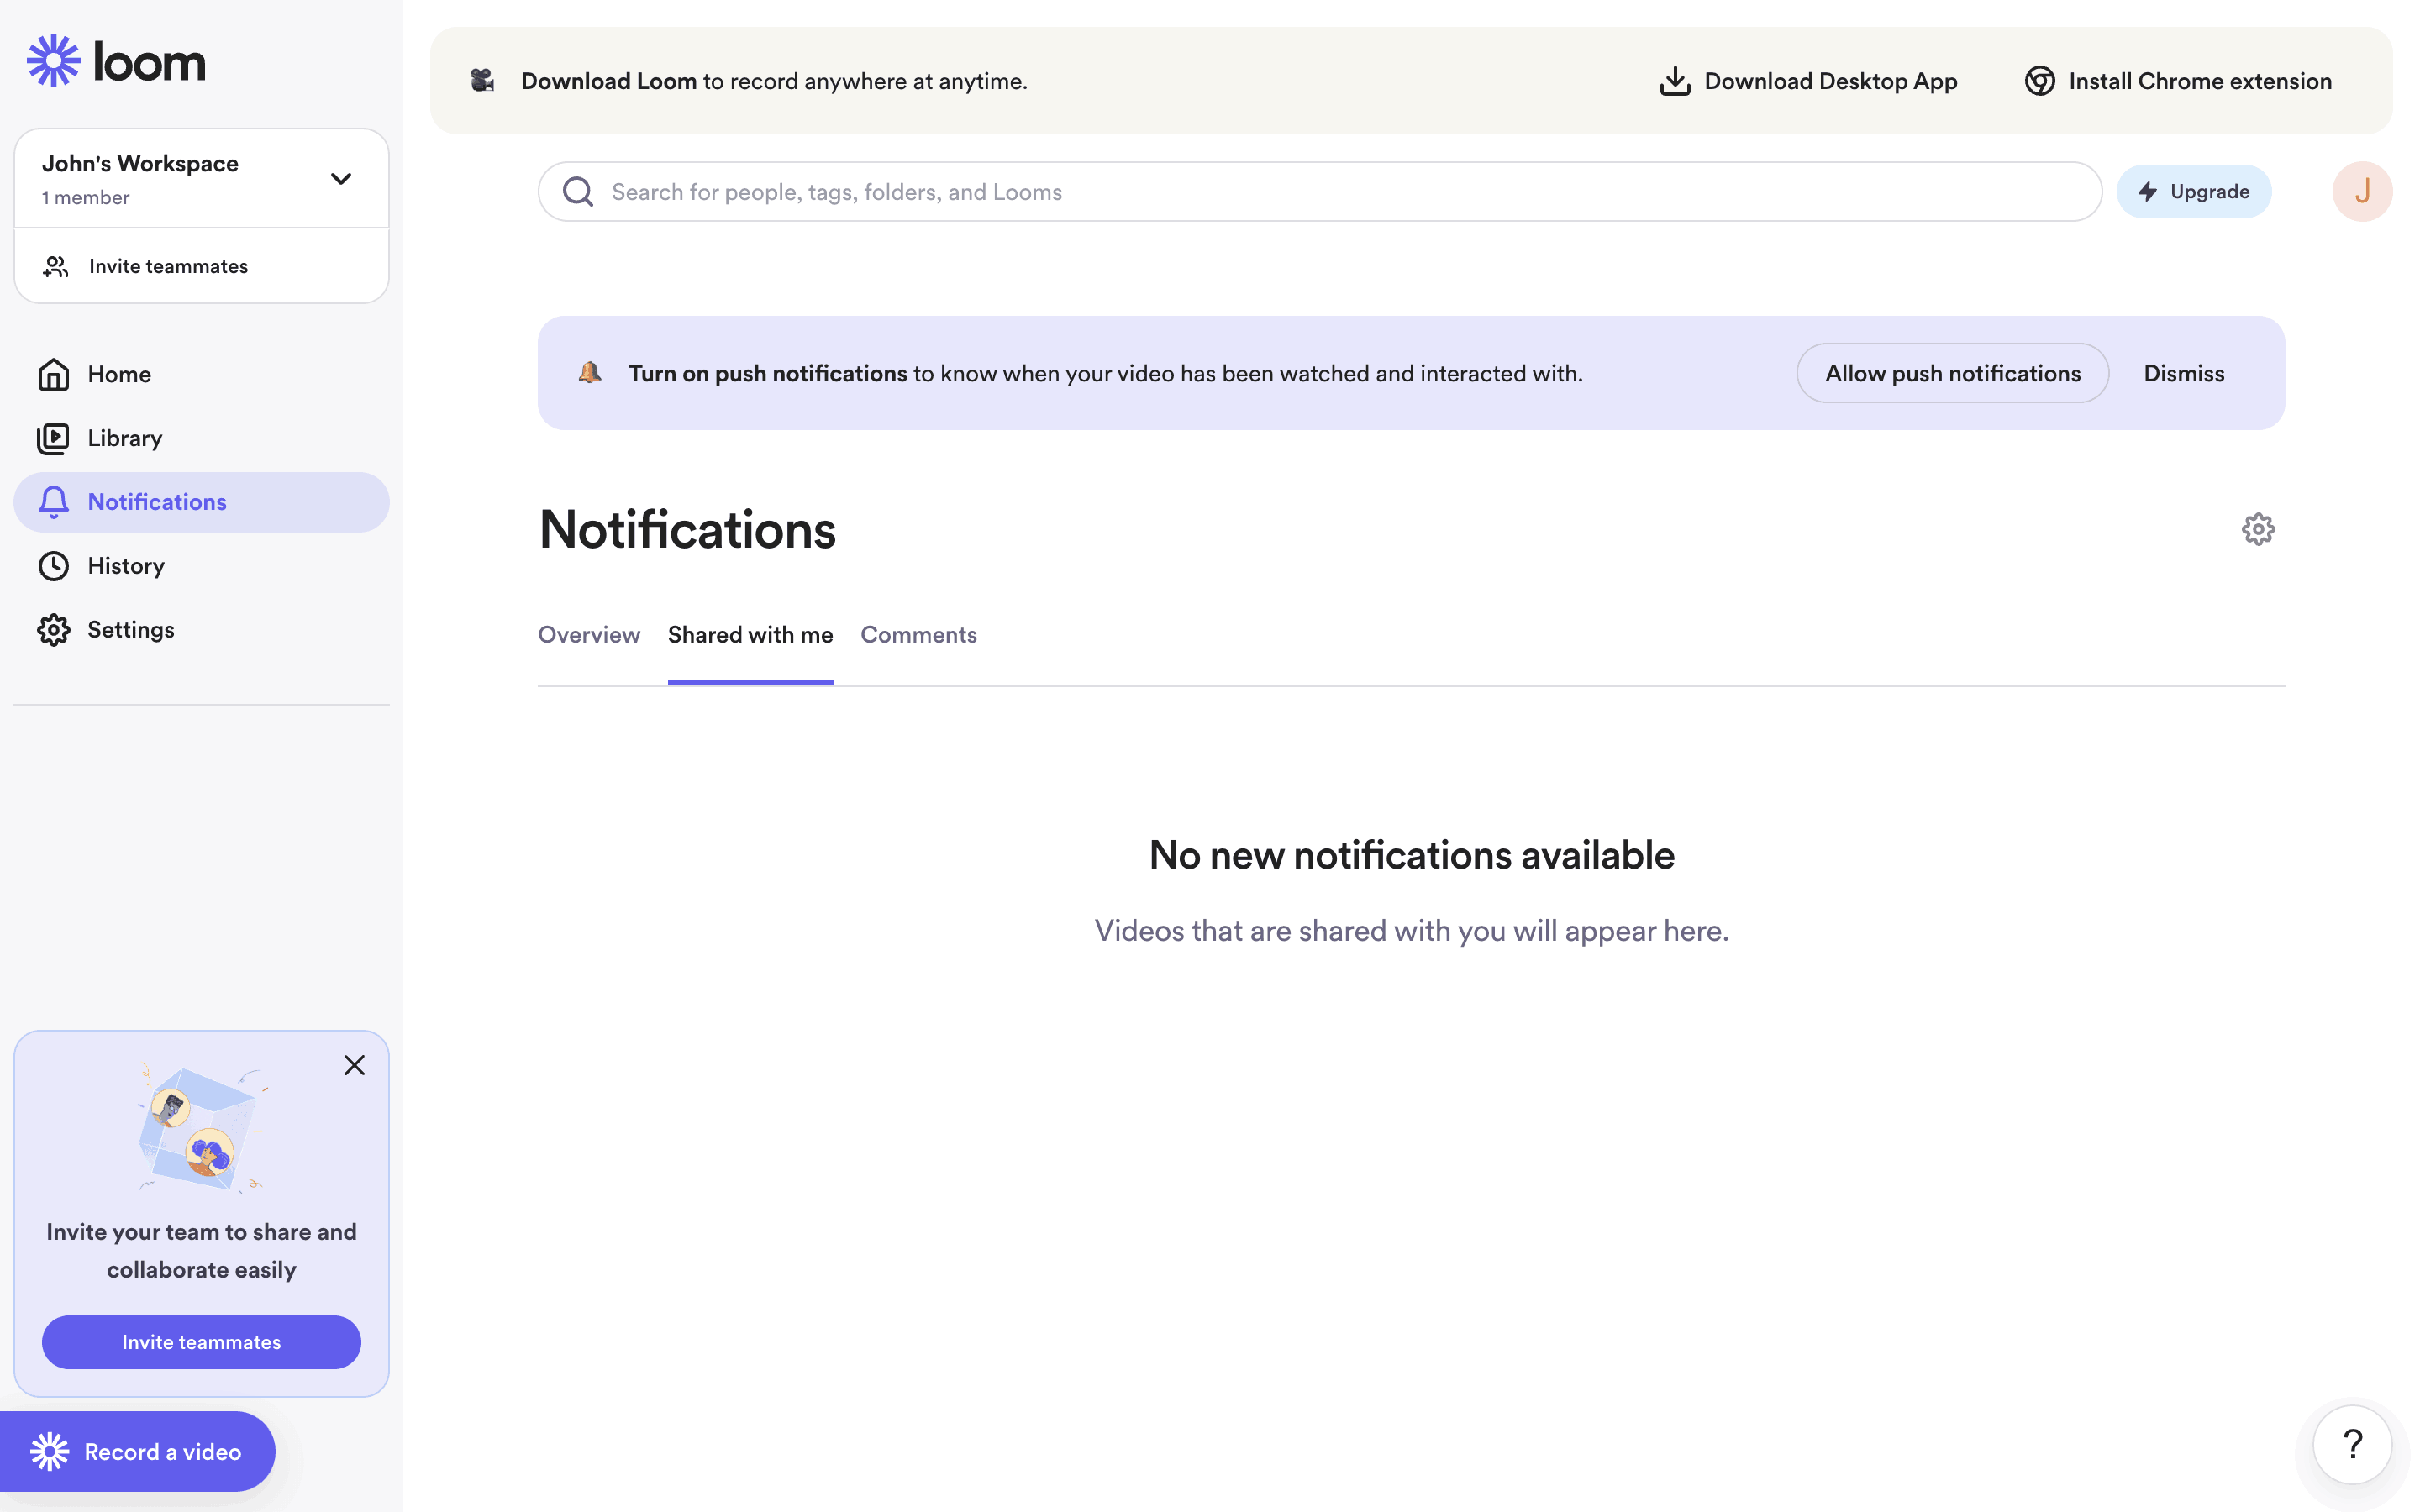Select the Home sidebar icon
This screenshot has width=2420, height=1512.
(53, 373)
